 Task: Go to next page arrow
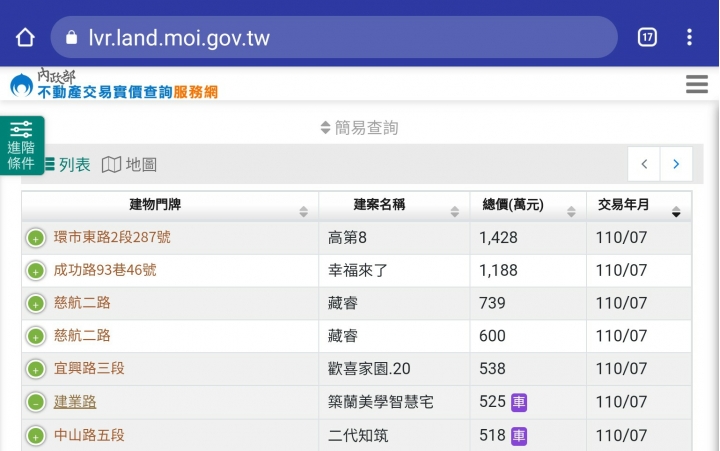[676, 164]
